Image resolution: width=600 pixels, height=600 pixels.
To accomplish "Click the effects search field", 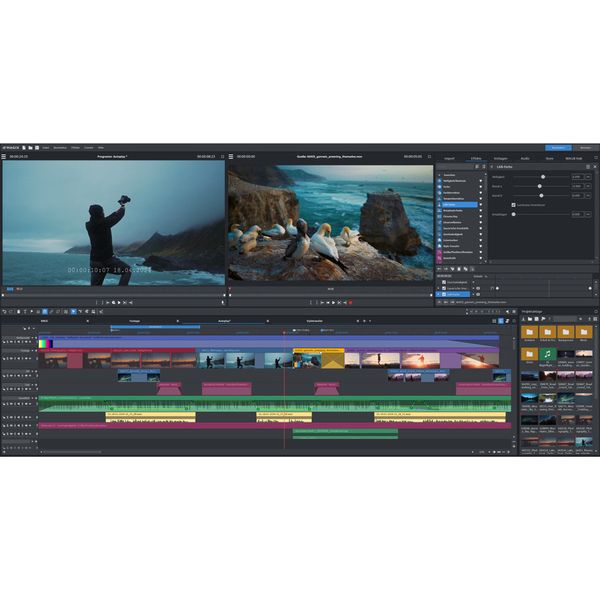I will pyautogui.click(x=455, y=167).
